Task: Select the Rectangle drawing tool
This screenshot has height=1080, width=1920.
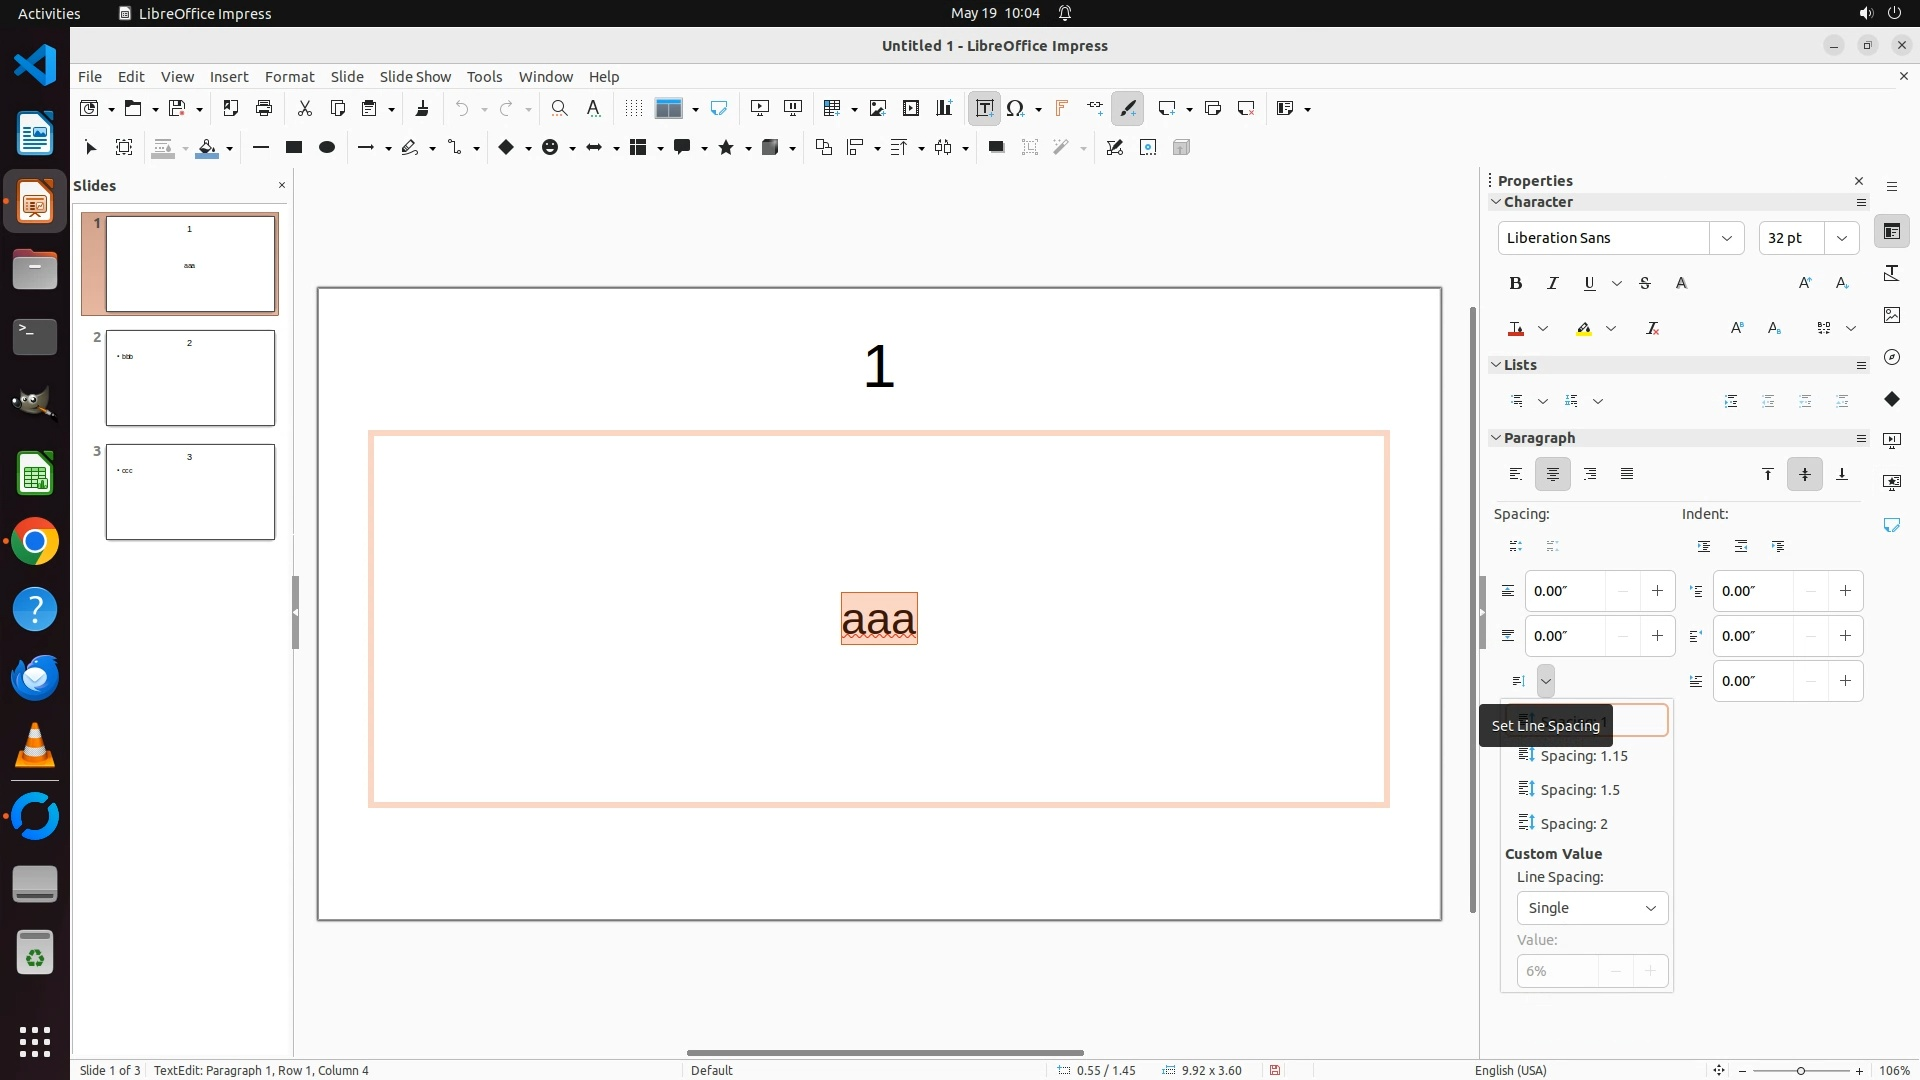Action: 293,147
